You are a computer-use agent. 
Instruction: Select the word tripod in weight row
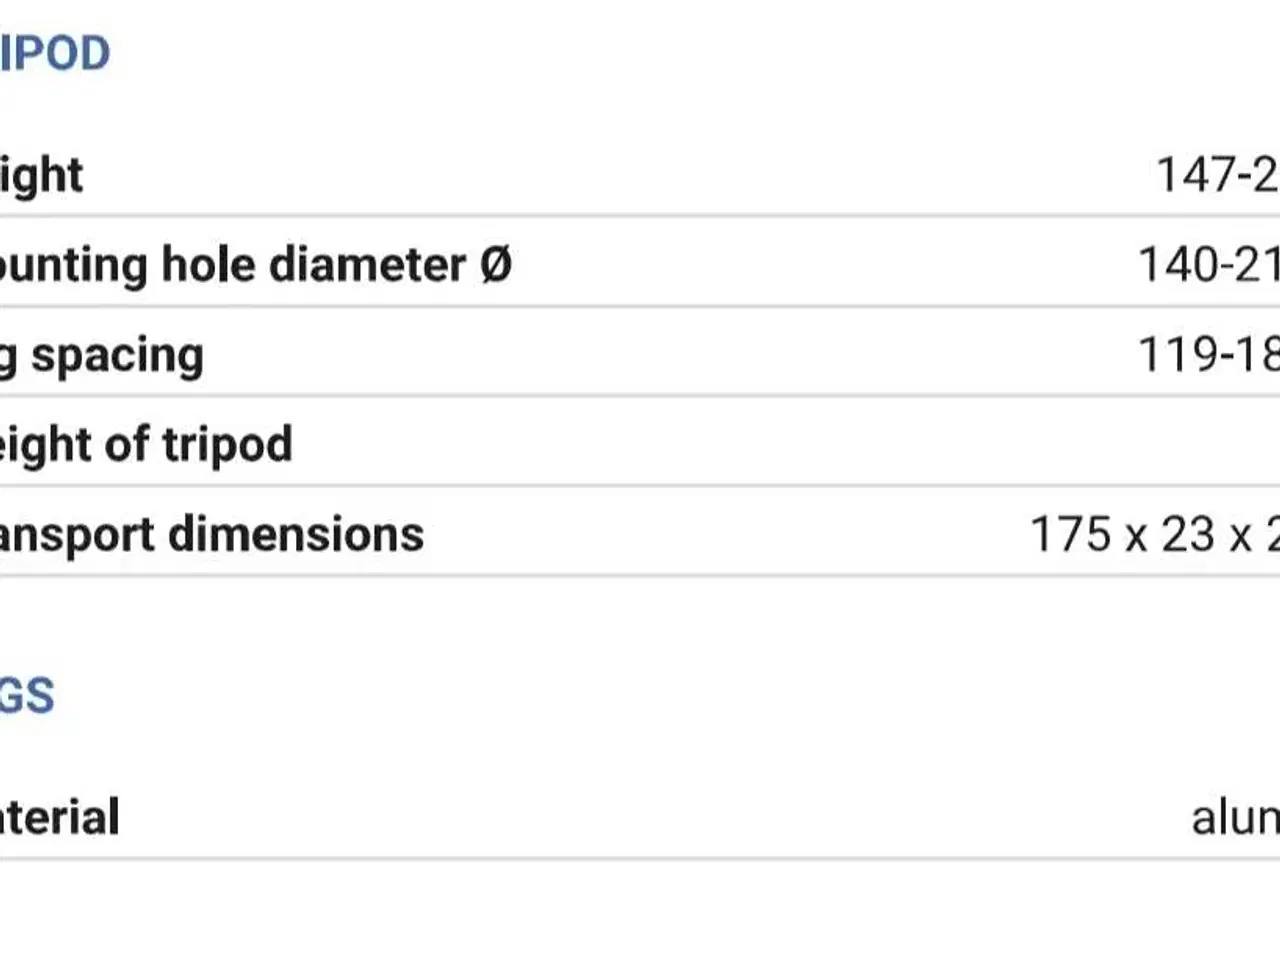[x=227, y=445]
